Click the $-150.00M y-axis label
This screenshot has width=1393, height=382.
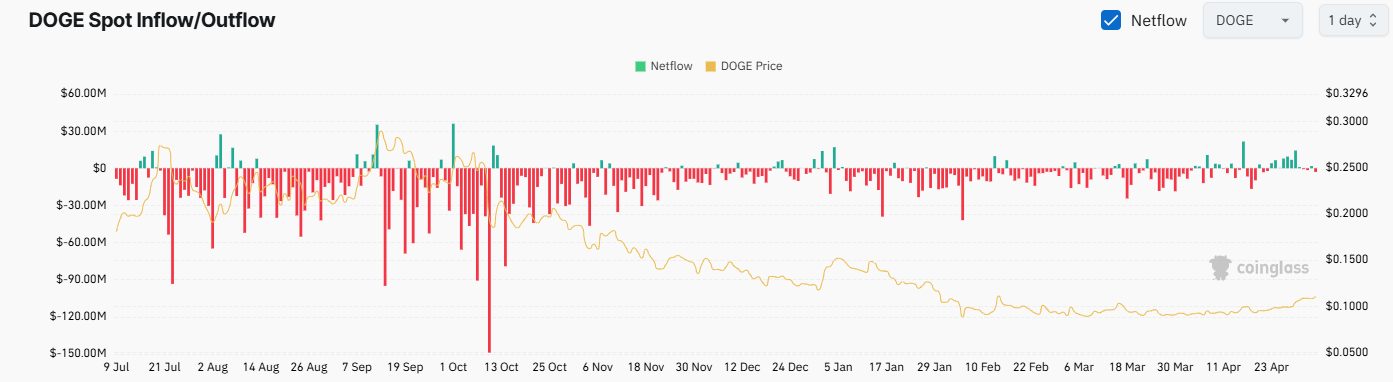(x=79, y=353)
